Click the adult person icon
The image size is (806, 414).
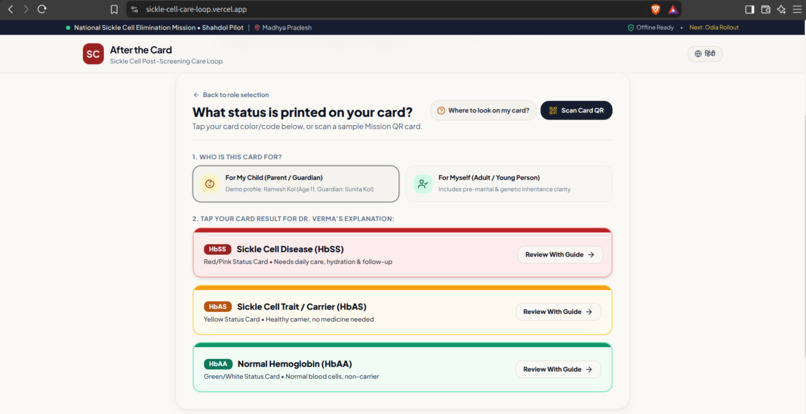click(423, 184)
